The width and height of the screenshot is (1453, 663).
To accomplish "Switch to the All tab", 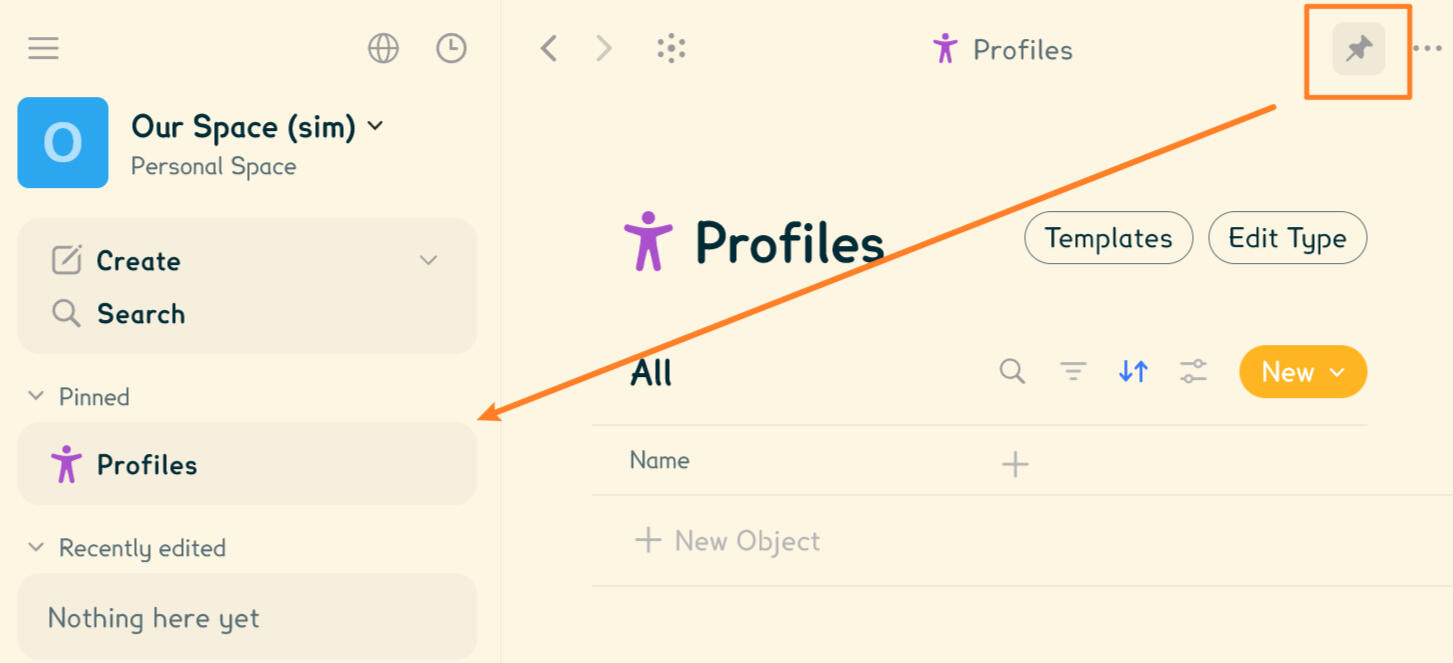I will (650, 371).
